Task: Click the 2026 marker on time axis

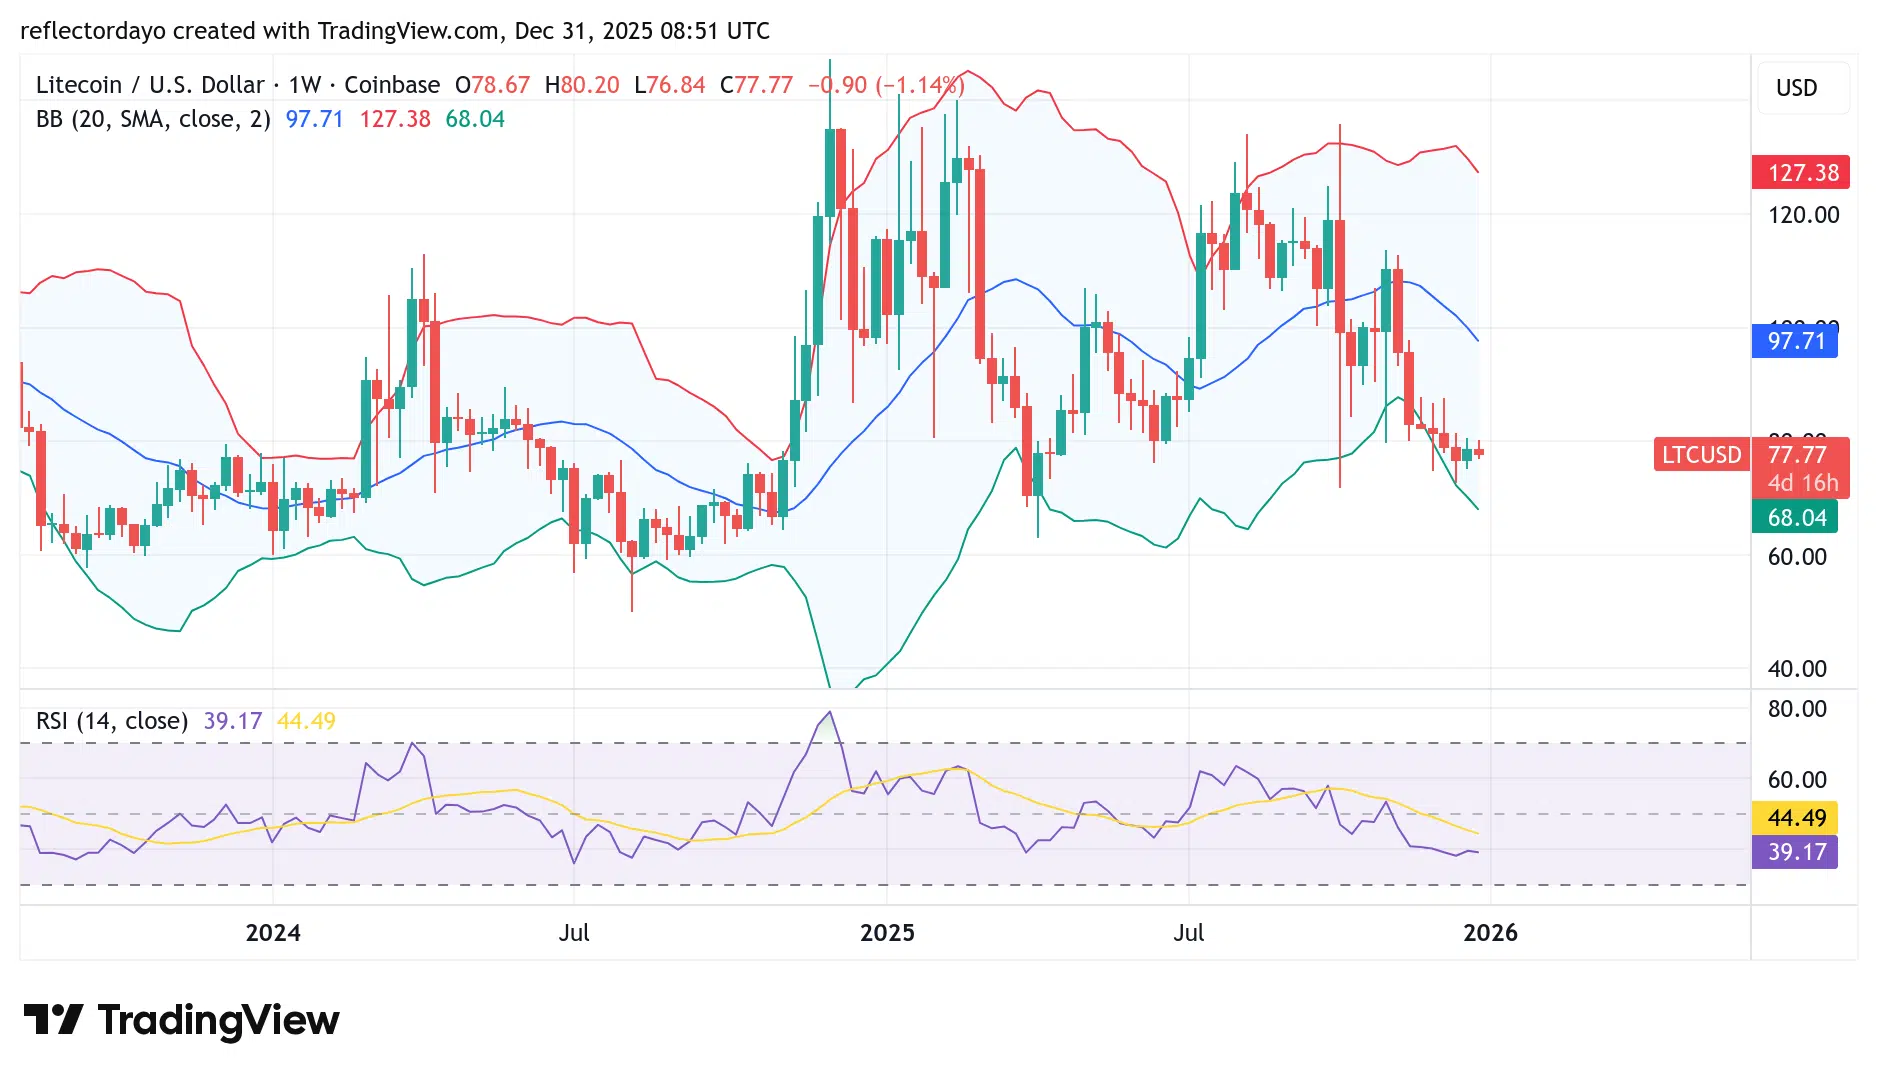Action: click(1490, 933)
